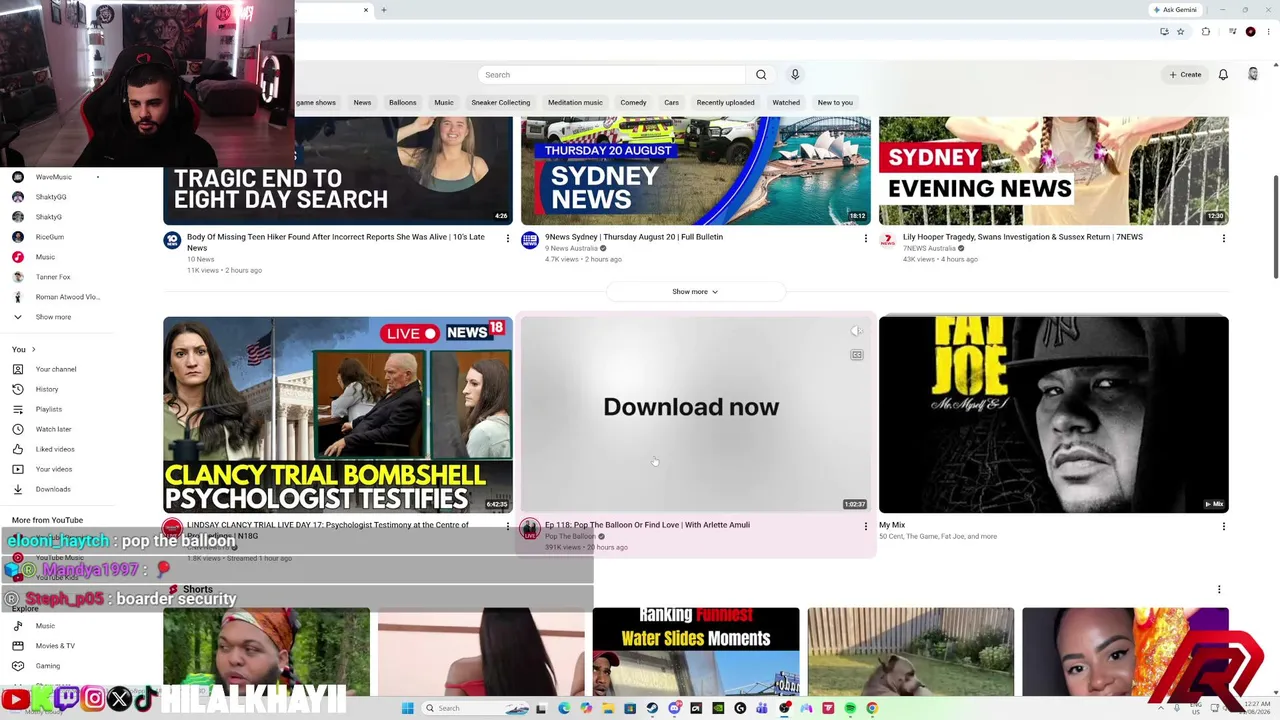Play the Funniest Water Slides Moments short

[x=696, y=652]
